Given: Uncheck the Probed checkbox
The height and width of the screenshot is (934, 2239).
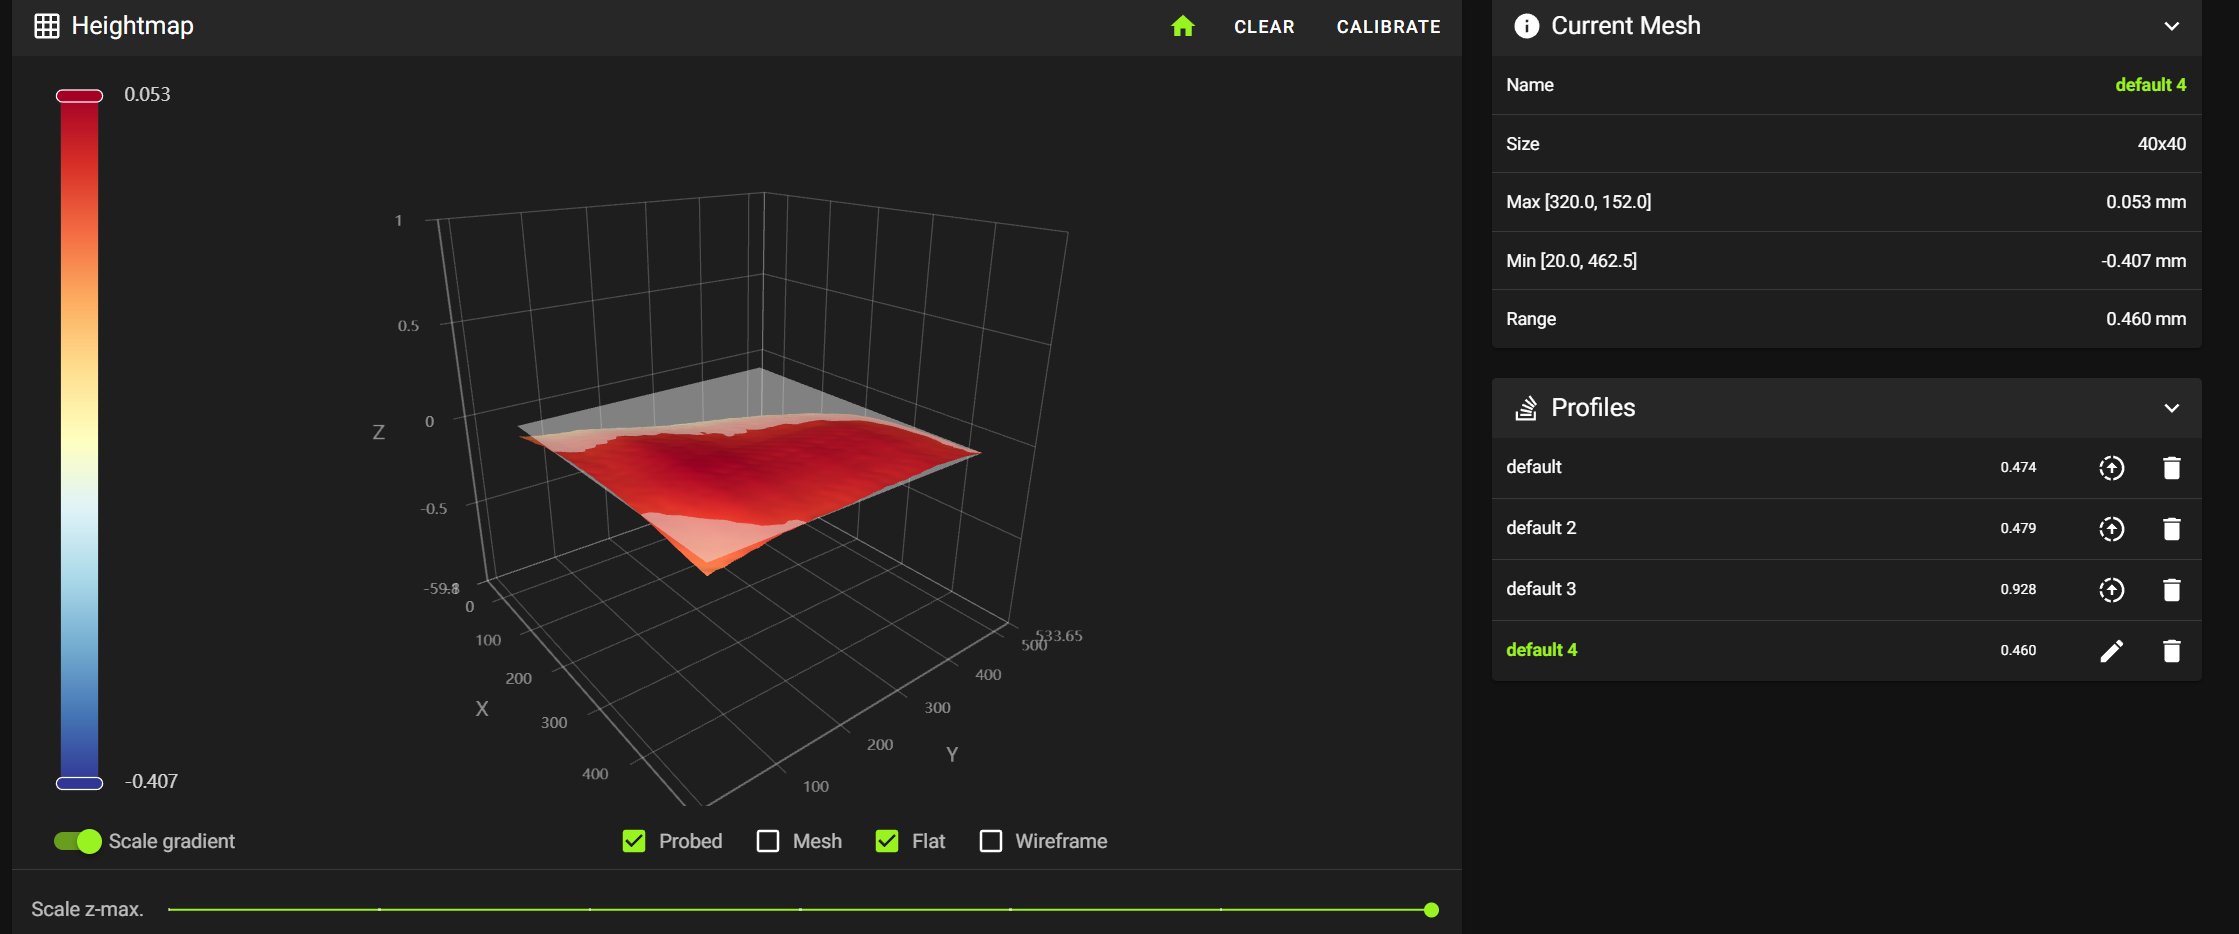Looking at the screenshot, I should 634,841.
